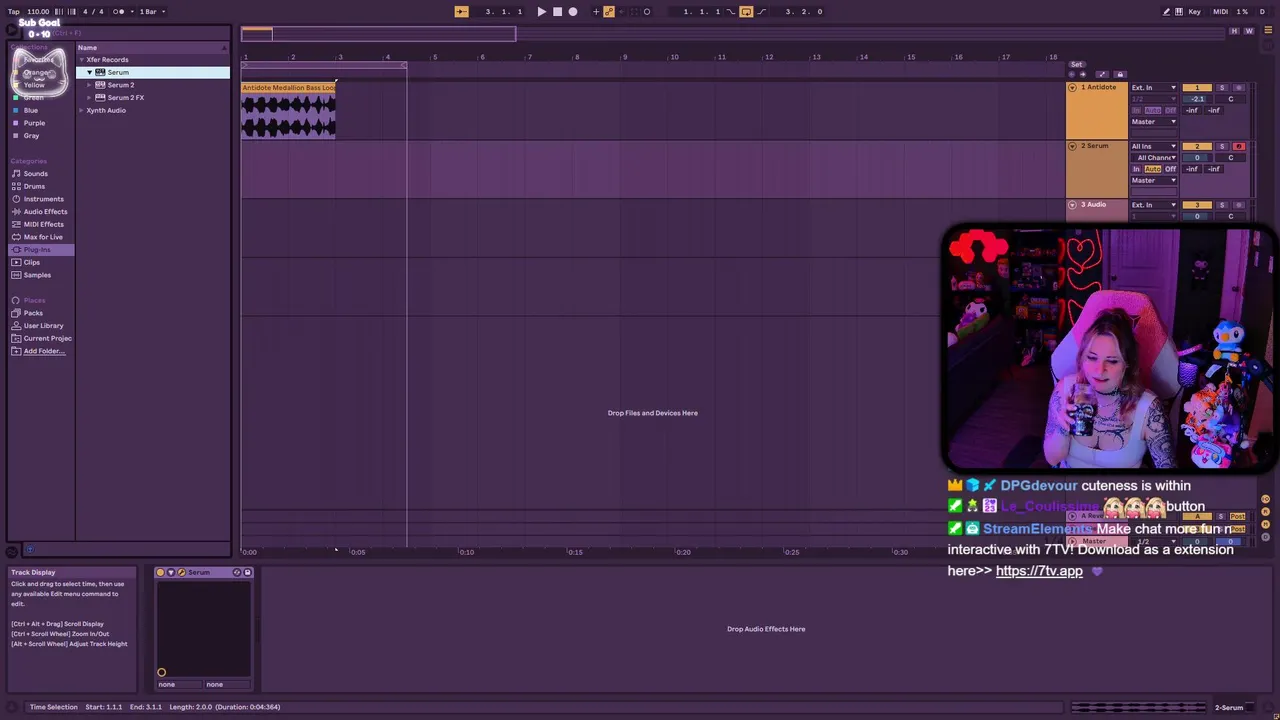Click Antidote track volume value -2.1
This screenshot has height=720, width=1280.
(1197, 99)
